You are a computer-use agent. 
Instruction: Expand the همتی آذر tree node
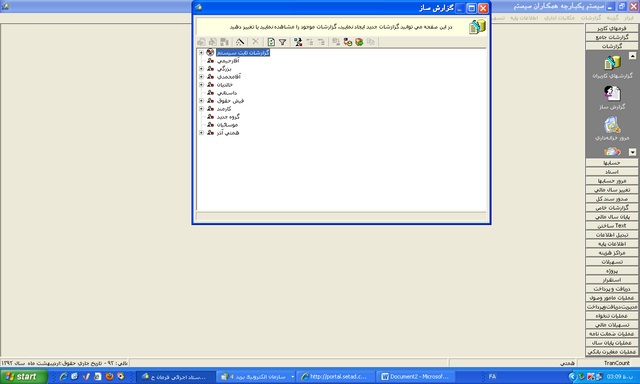(x=201, y=133)
